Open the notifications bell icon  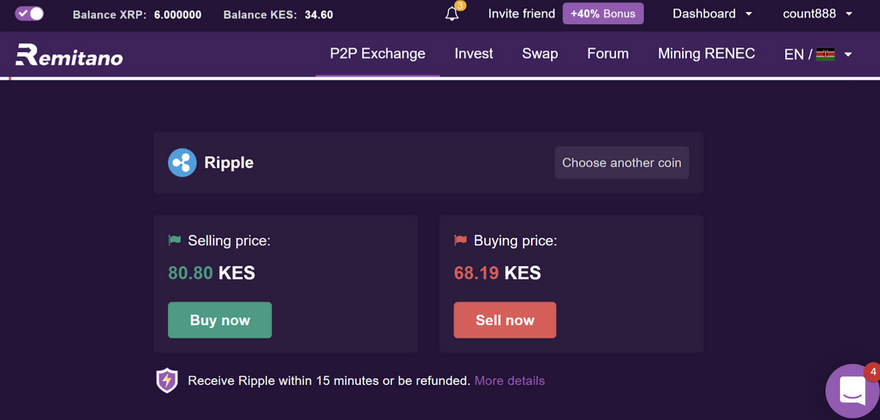[x=452, y=14]
